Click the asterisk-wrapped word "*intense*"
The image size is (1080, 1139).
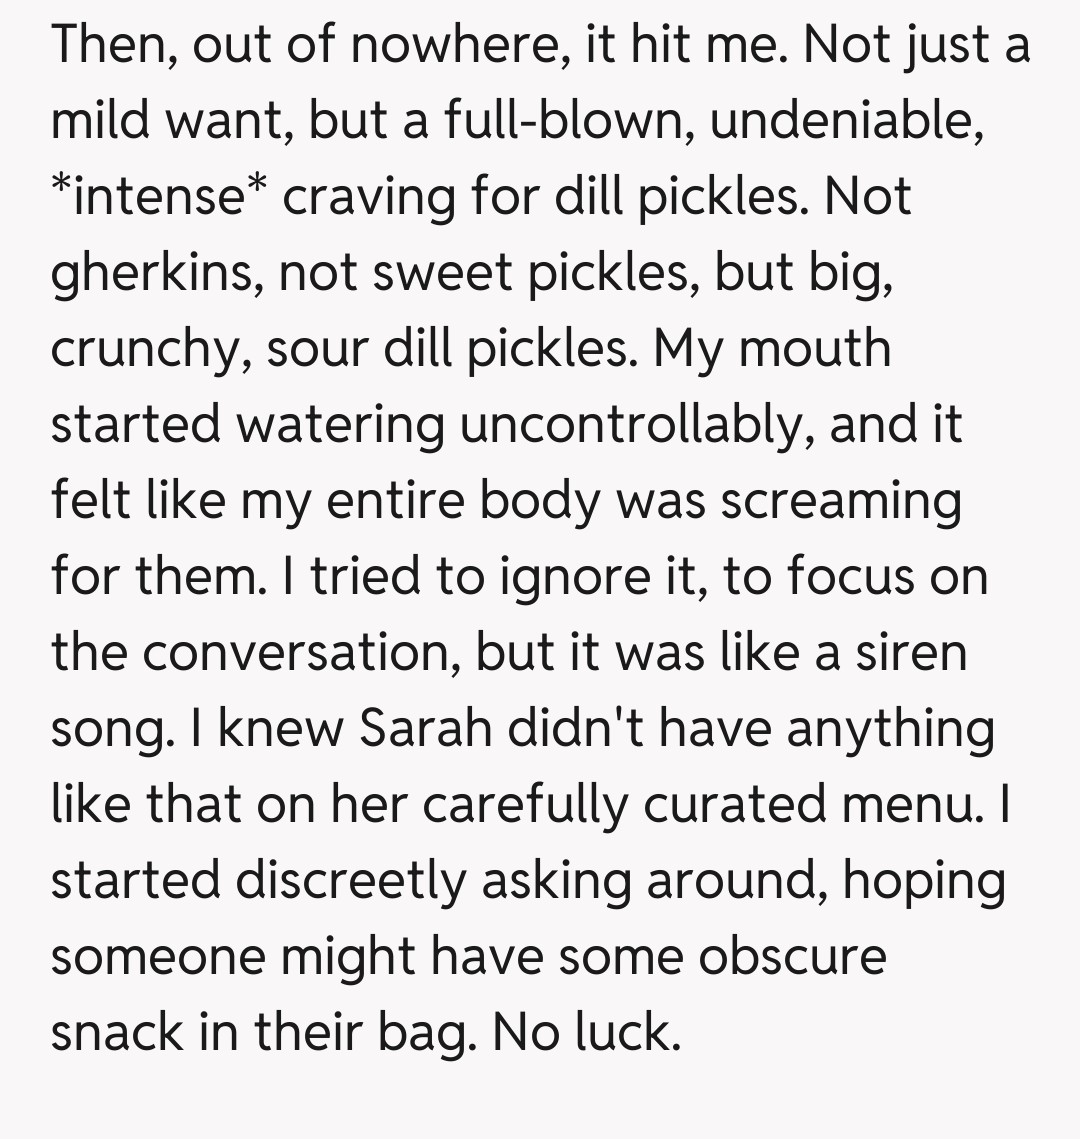click(160, 198)
